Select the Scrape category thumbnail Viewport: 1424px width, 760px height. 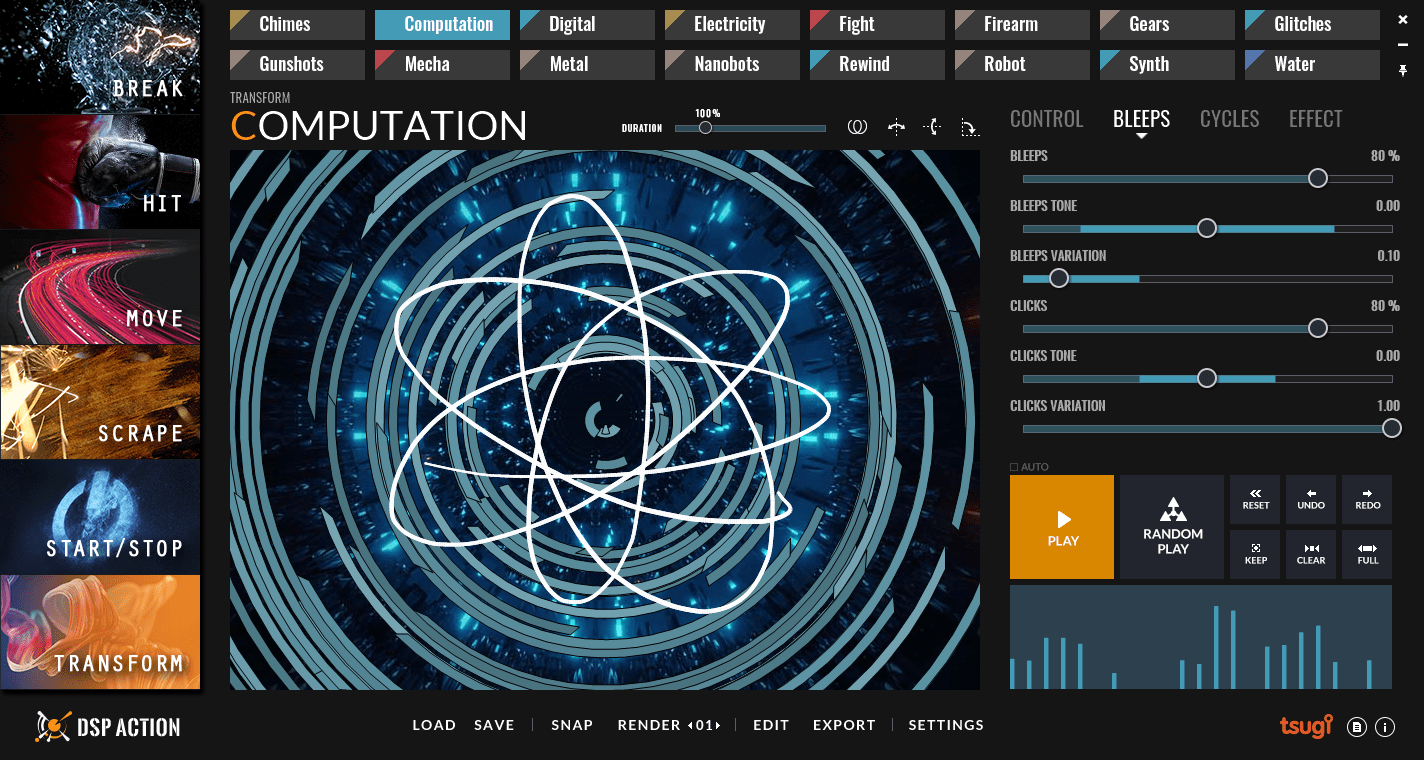click(100, 402)
